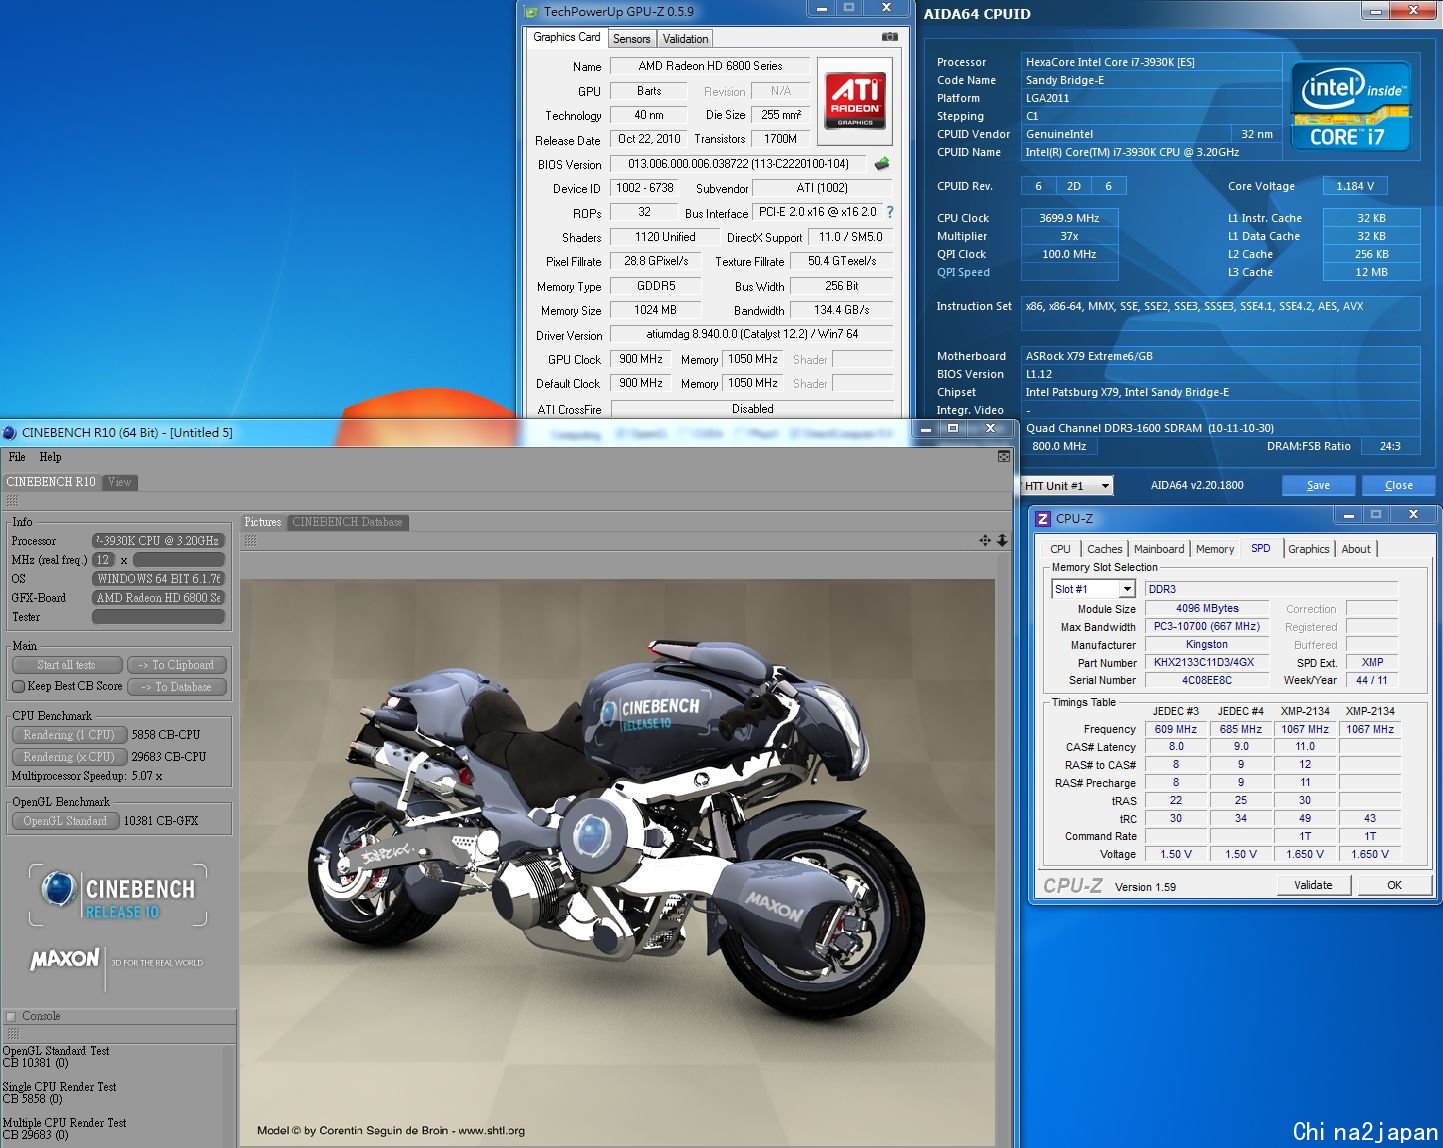
Task: Click the QPI Speed label in AIDA64
Action: (x=963, y=272)
